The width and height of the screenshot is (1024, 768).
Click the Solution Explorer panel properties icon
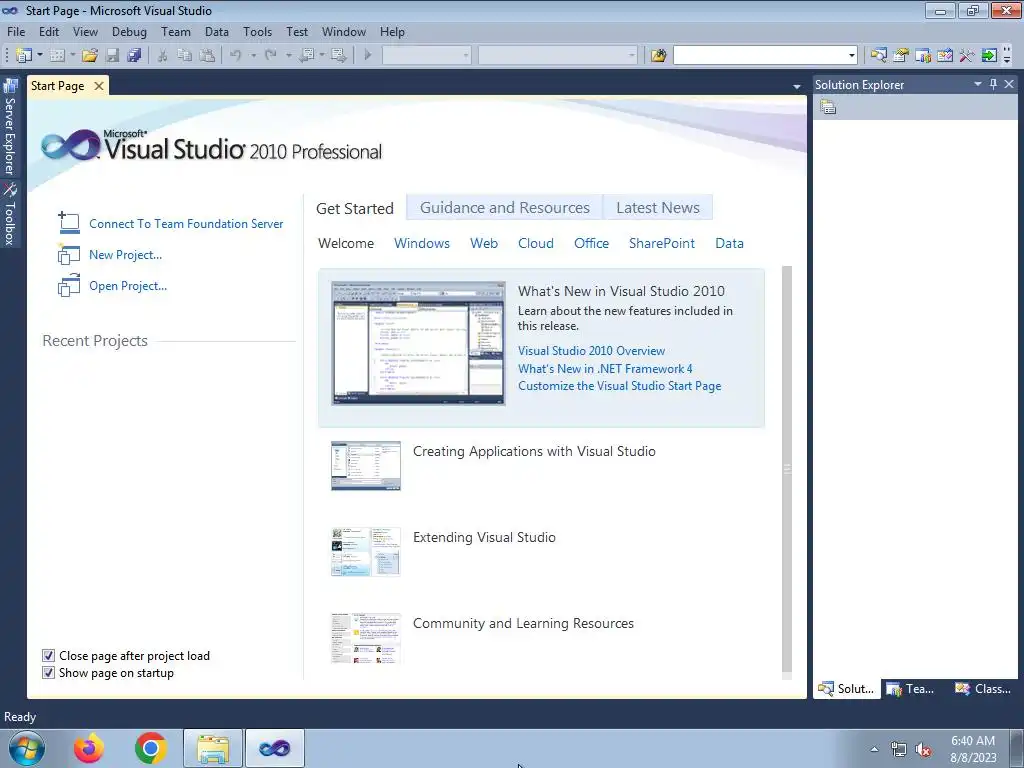click(828, 107)
